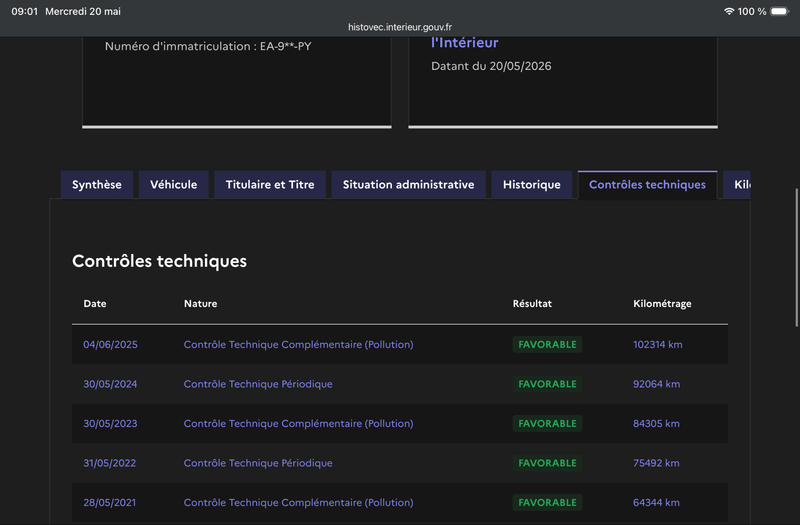The height and width of the screenshot is (525, 800).
Task: Switch to the Véhicule tab
Action: click(173, 185)
